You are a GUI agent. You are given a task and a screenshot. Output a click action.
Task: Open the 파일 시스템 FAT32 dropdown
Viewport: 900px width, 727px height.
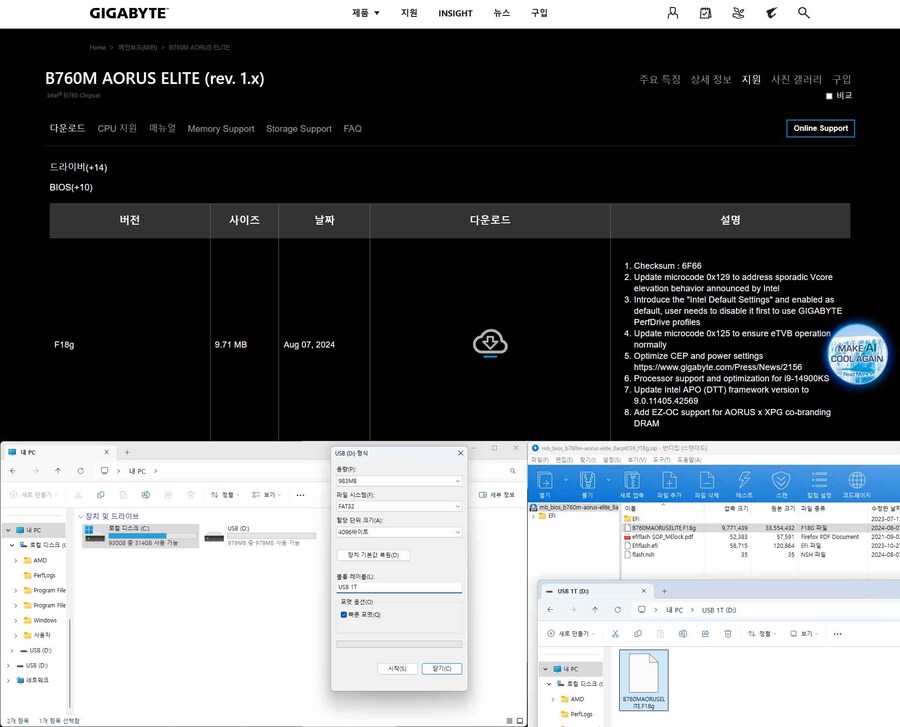tap(399, 507)
